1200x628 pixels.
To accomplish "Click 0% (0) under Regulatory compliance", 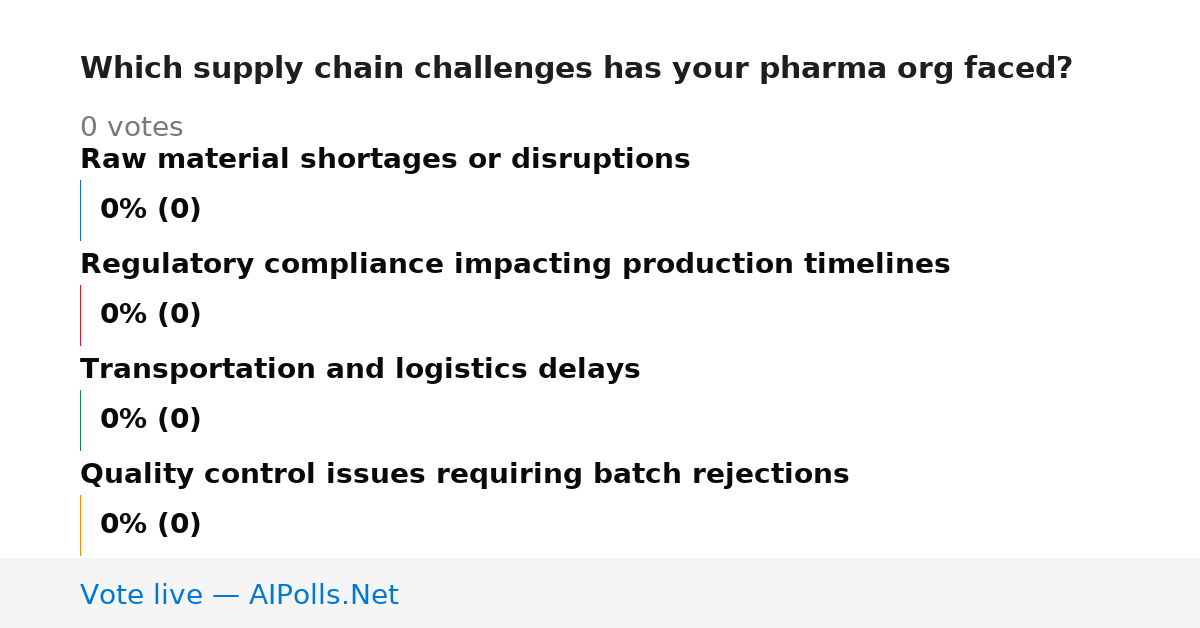I will [x=151, y=315].
